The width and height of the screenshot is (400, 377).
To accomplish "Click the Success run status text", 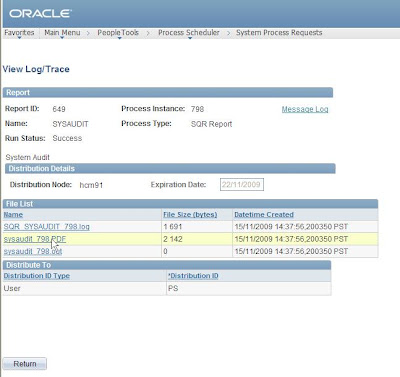I will tap(67, 138).
